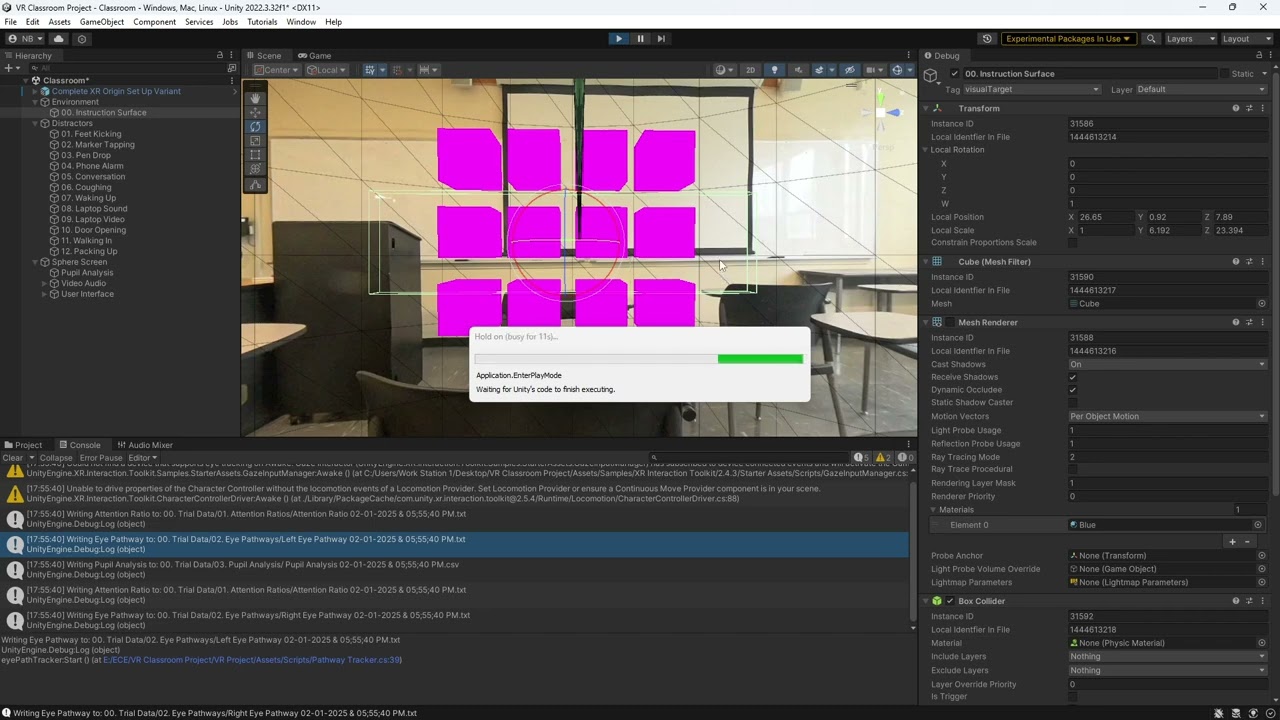Open Include Layers dropdown
1280x720 pixels.
pyautogui.click(x=1167, y=657)
